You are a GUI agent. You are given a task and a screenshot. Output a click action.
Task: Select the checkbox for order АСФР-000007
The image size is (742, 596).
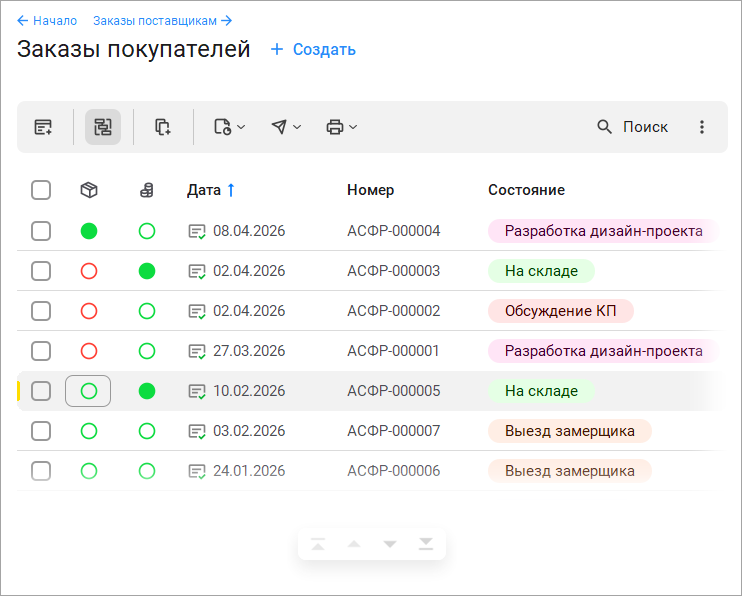[x=41, y=431]
